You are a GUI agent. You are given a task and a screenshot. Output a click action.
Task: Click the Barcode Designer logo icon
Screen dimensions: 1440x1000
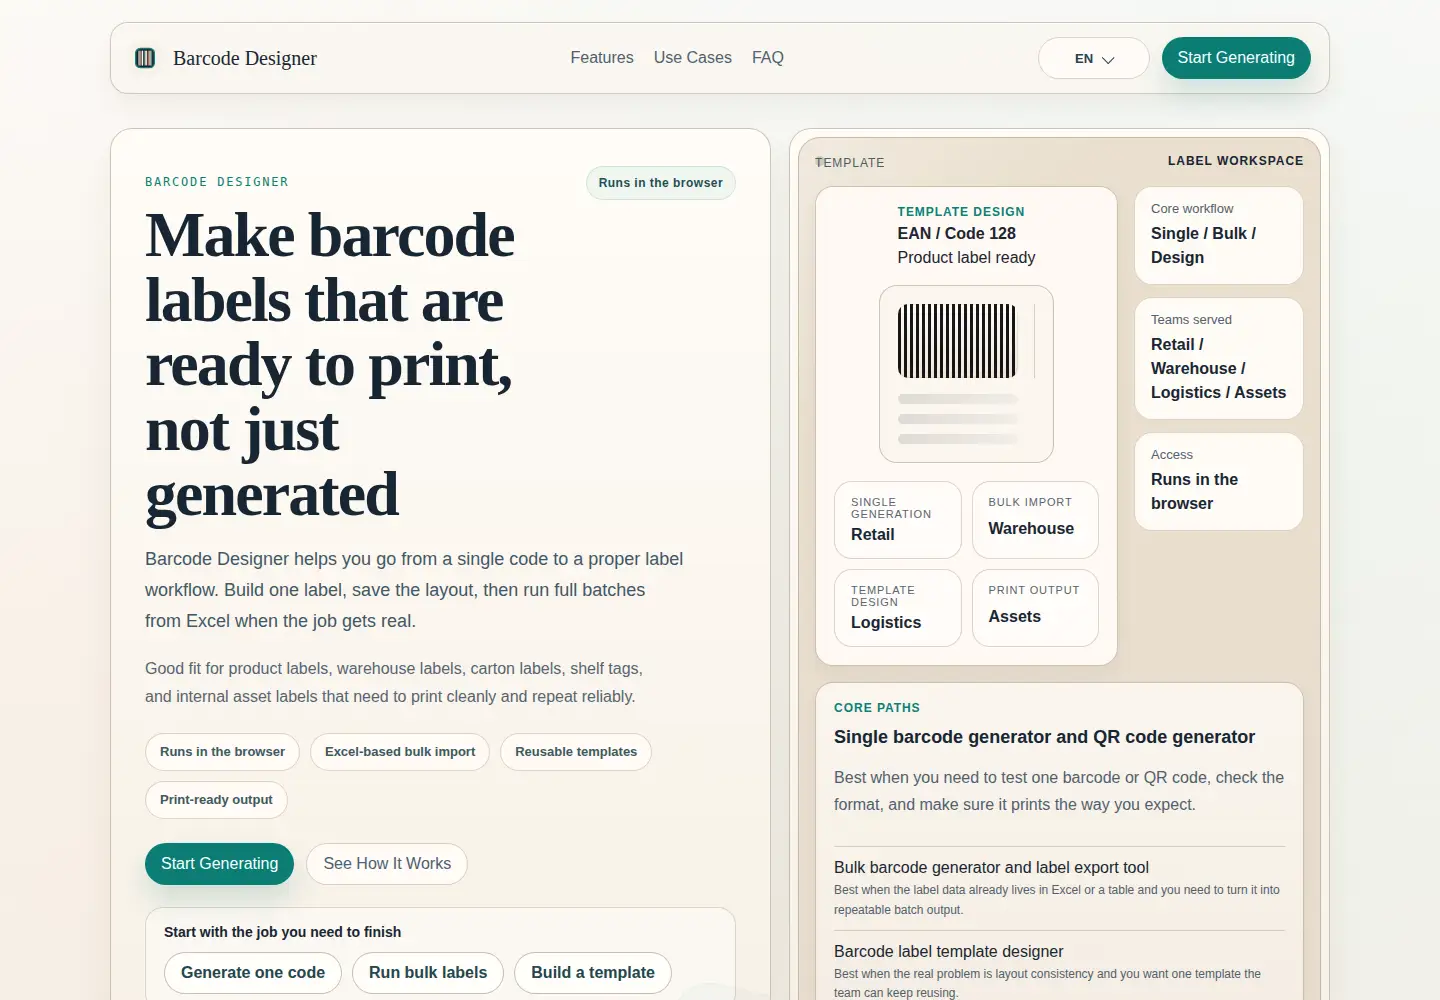(145, 58)
